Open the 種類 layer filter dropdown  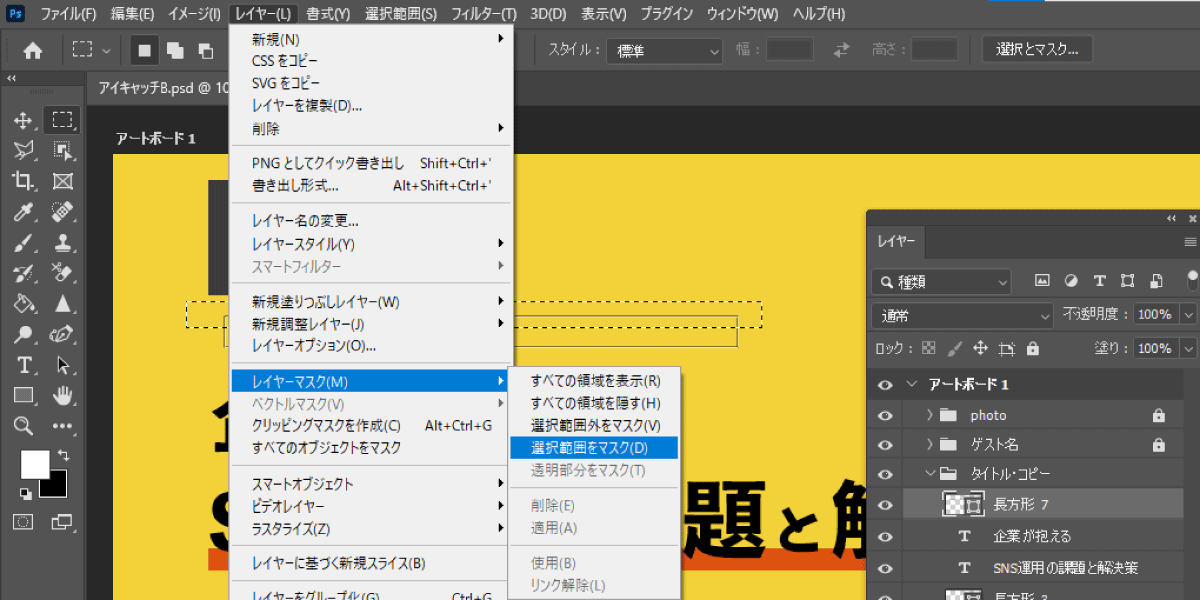pyautogui.click(x=941, y=282)
